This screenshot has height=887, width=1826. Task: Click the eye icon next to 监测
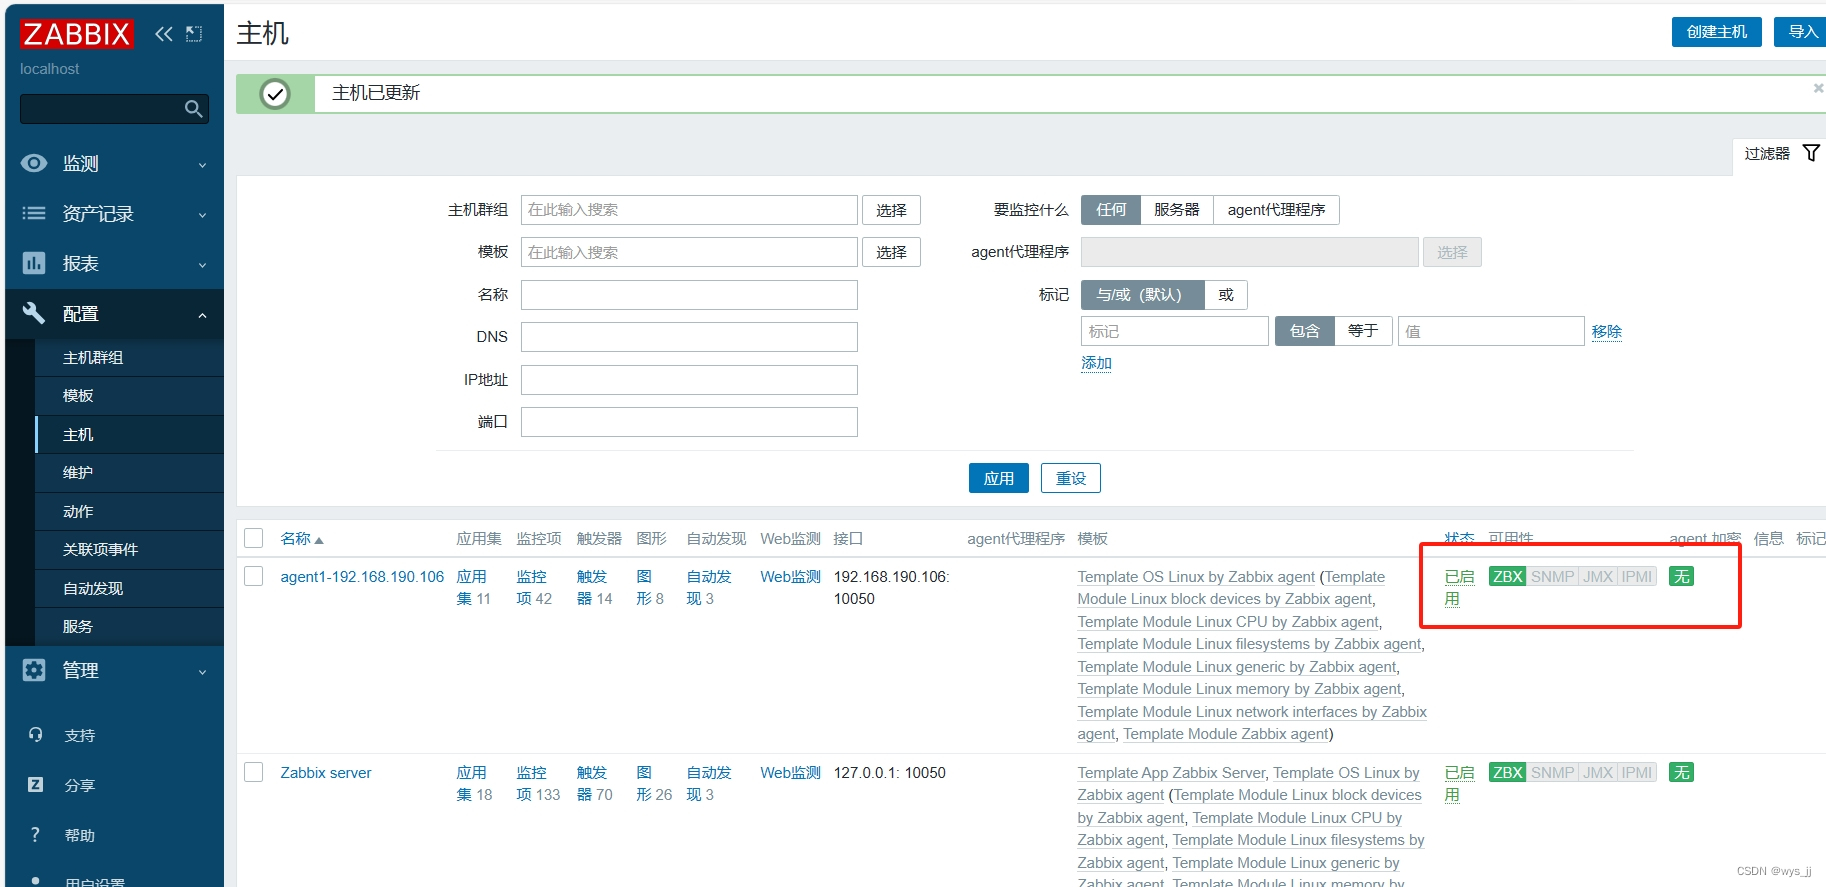click(x=34, y=163)
